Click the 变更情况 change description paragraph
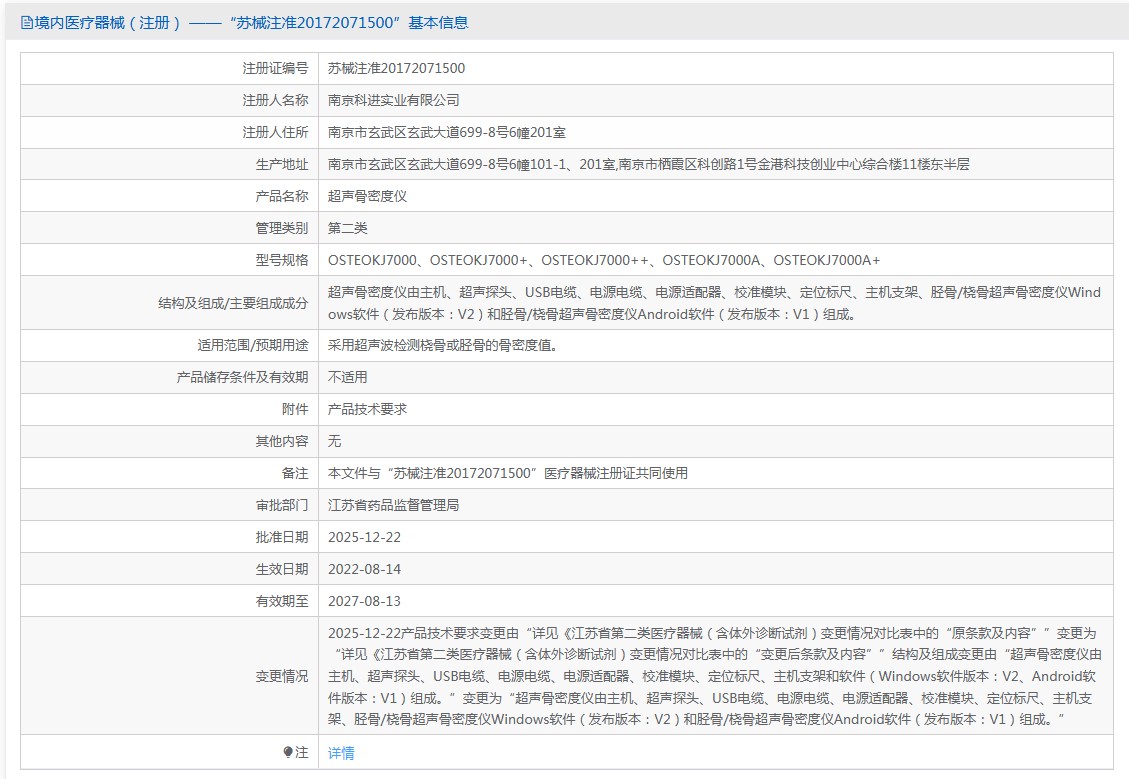This screenshot has width=1129, height=779. click(x=714, y=676)
